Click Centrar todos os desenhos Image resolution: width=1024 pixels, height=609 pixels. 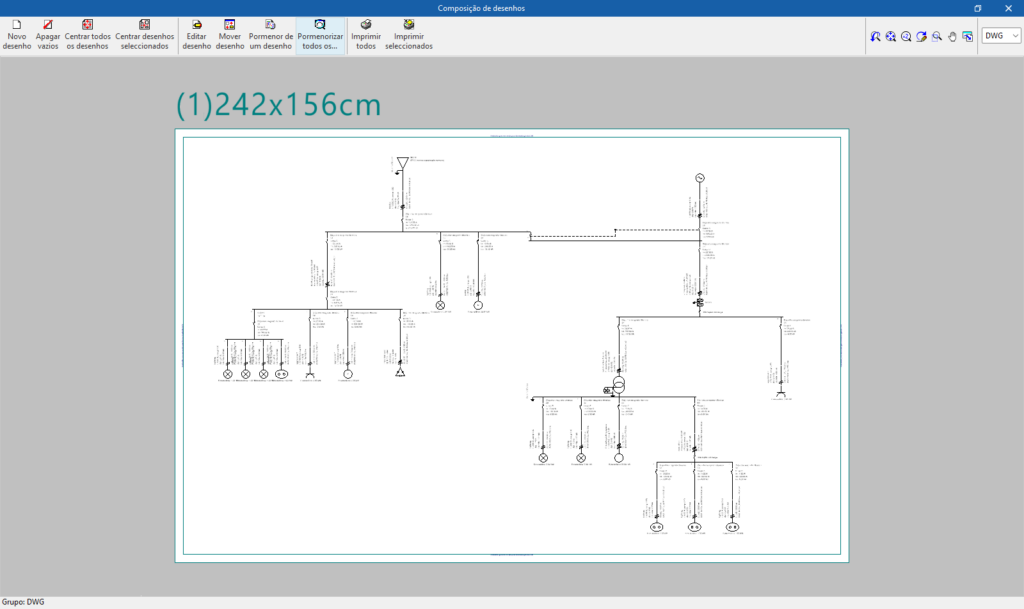(x=88, y=35)
